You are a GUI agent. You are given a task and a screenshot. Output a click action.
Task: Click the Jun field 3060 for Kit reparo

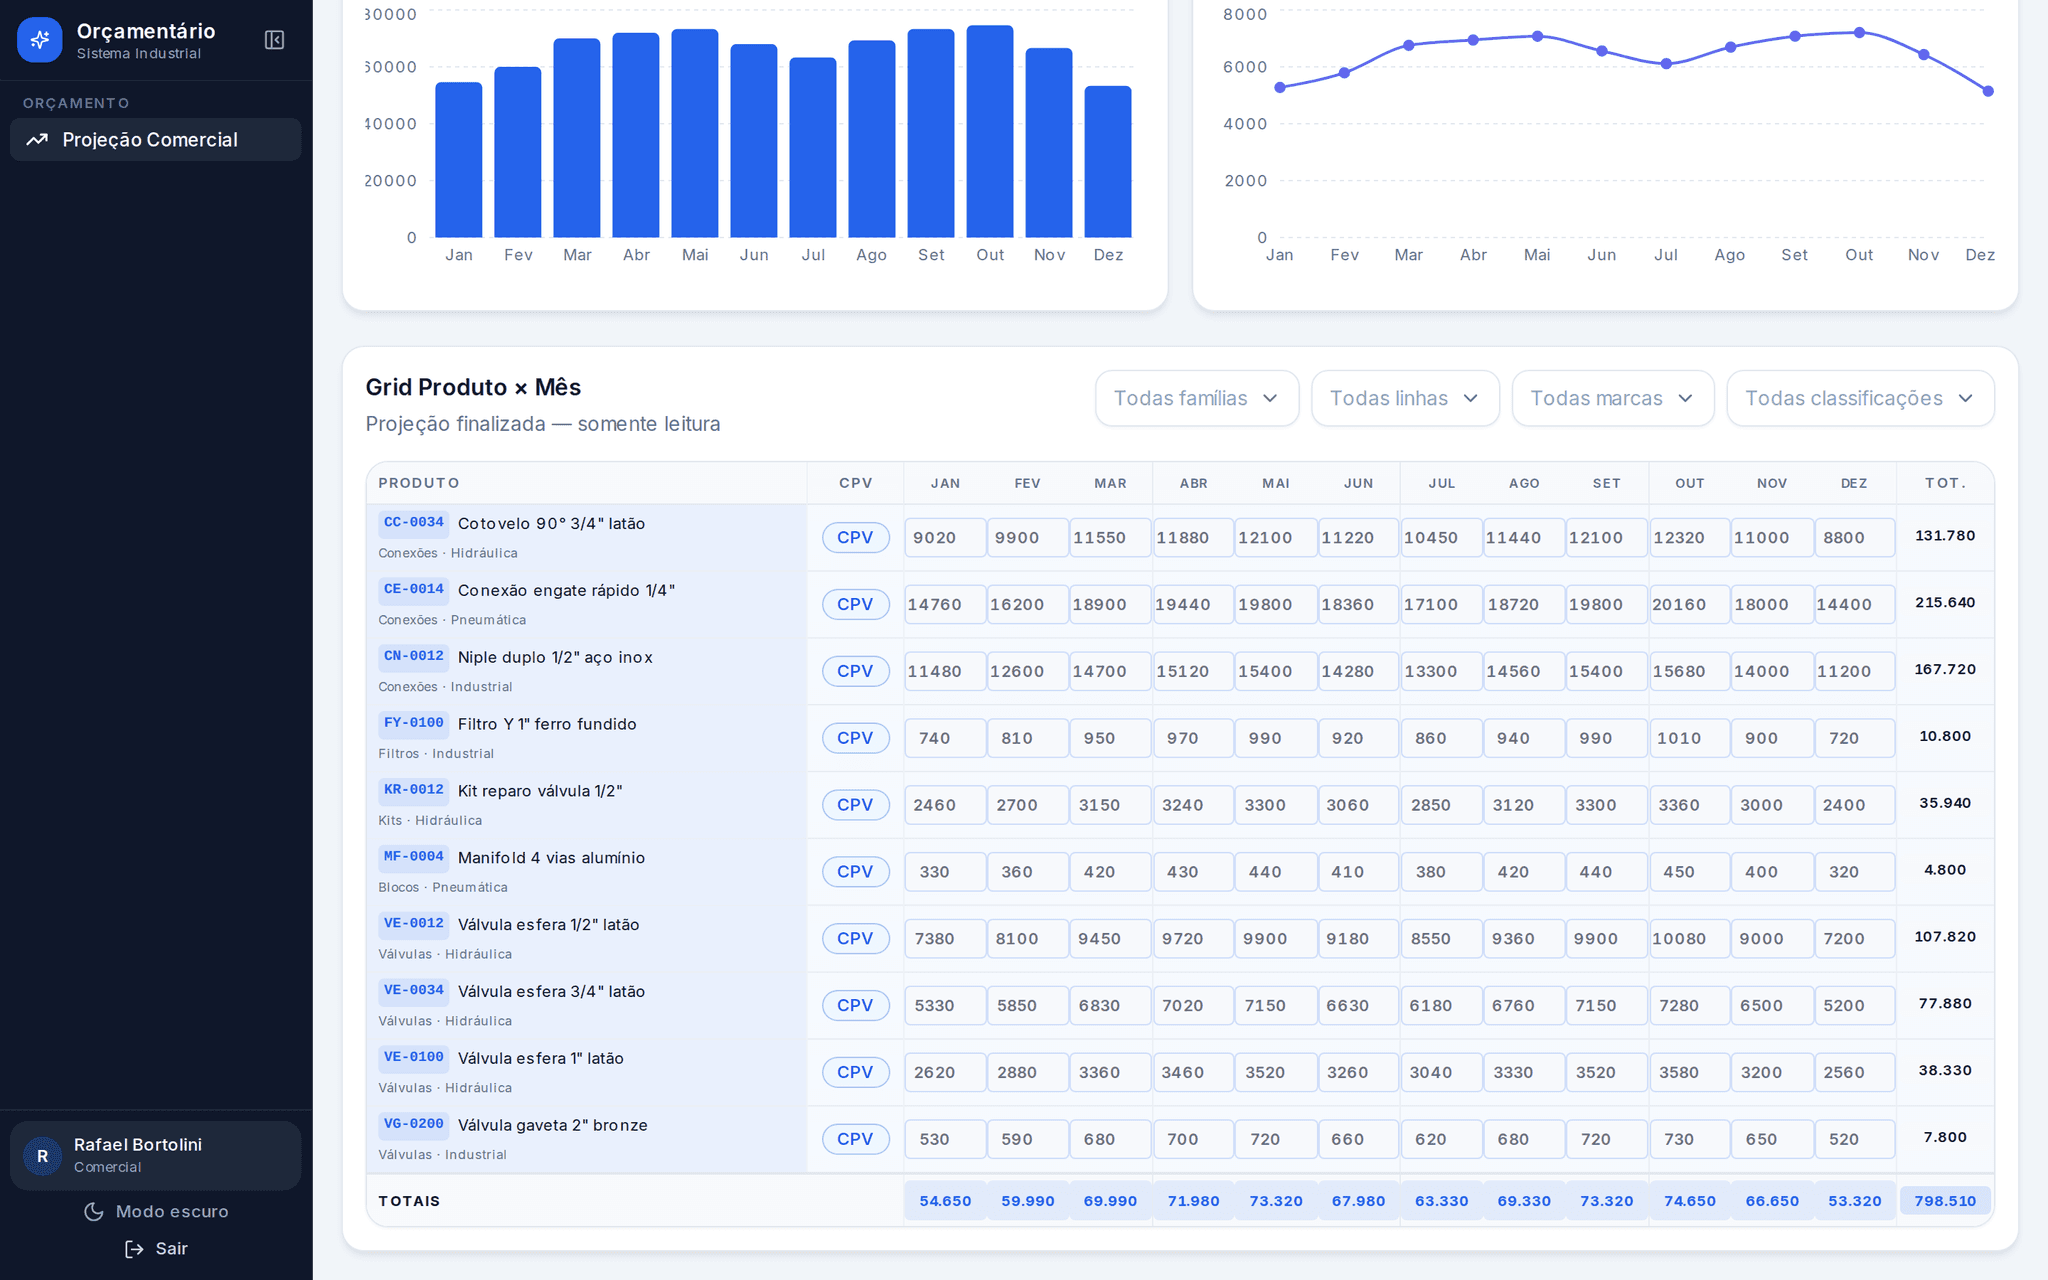1358,805
